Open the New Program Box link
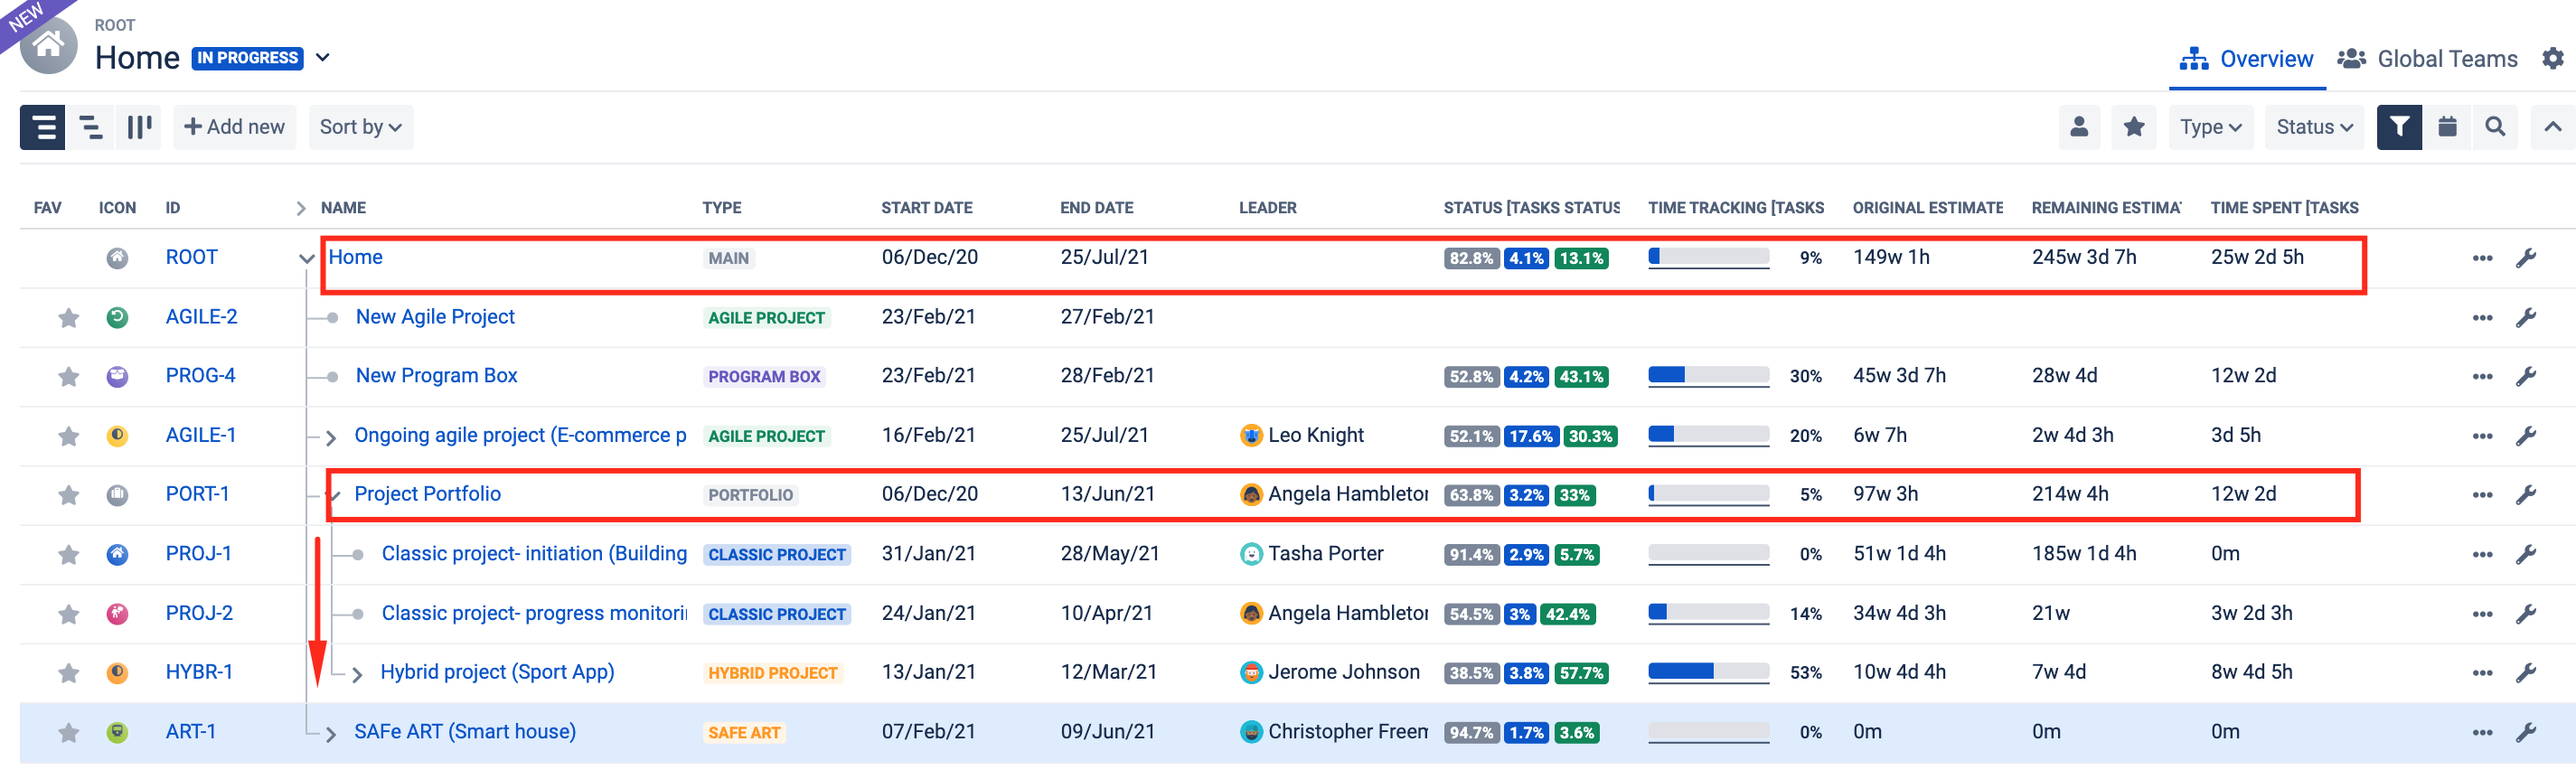This screenshot has height=770, width=2576. 437,376
